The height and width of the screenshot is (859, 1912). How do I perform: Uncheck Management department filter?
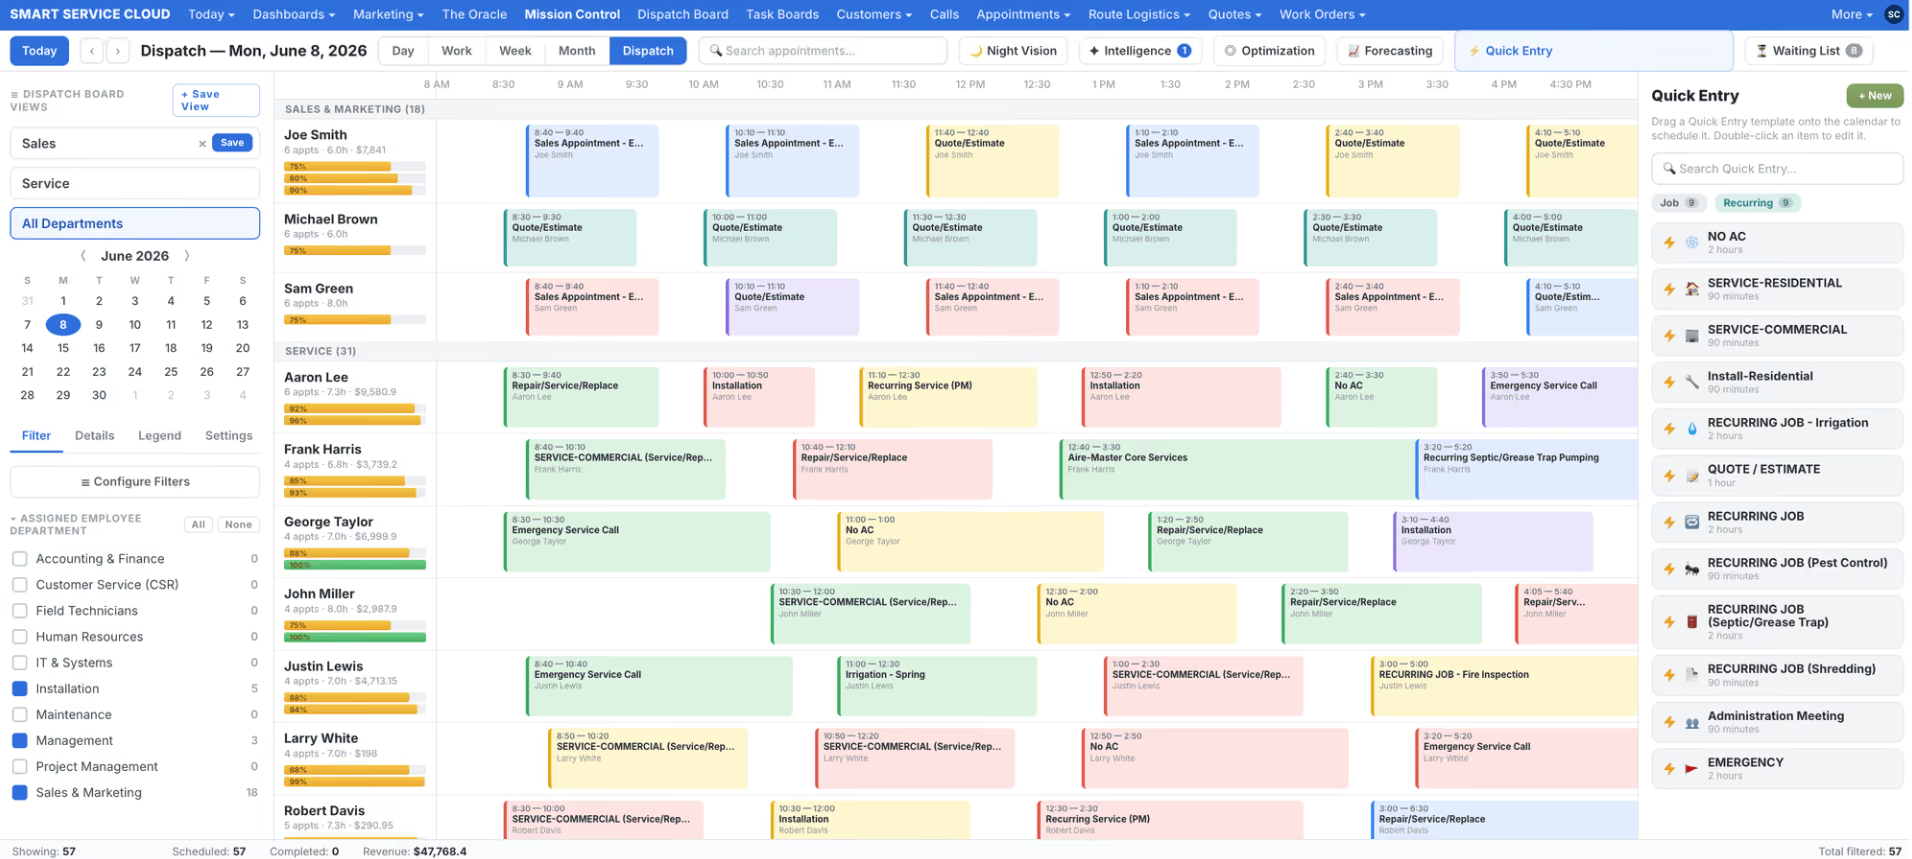pos(19,741)
